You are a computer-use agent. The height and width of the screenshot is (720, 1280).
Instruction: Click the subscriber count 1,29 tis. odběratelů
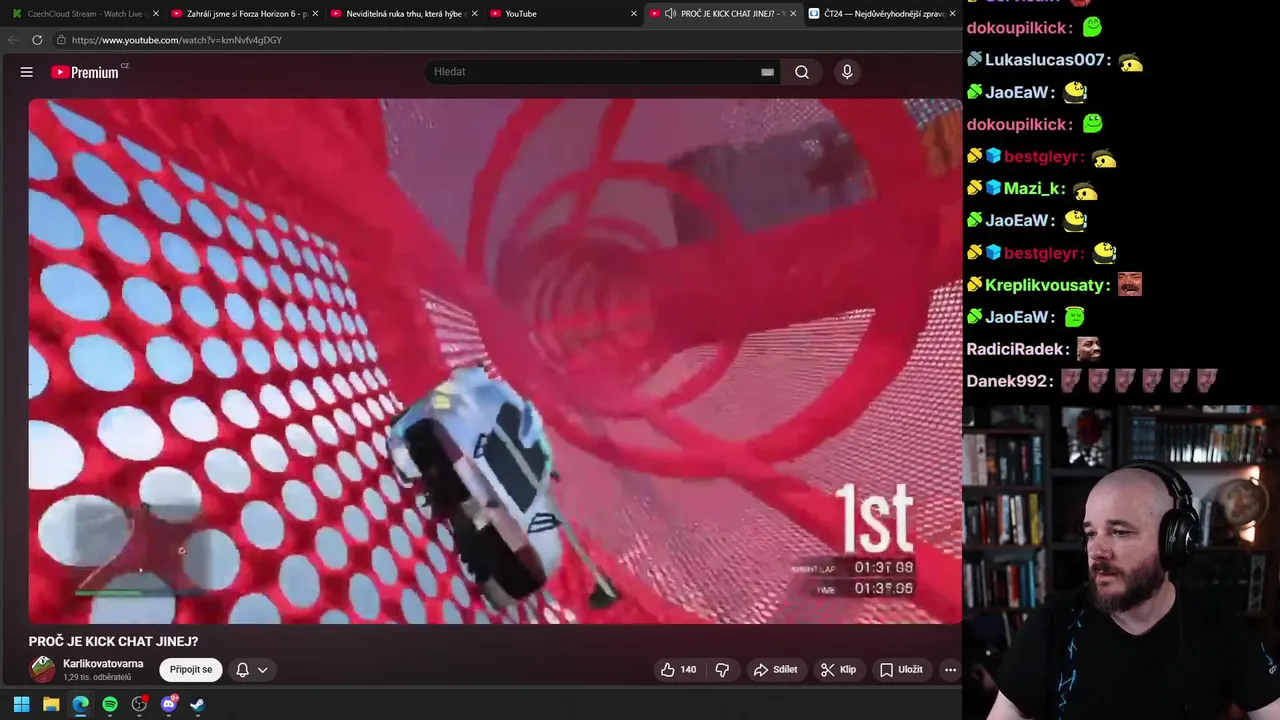[x=97, y=678]
